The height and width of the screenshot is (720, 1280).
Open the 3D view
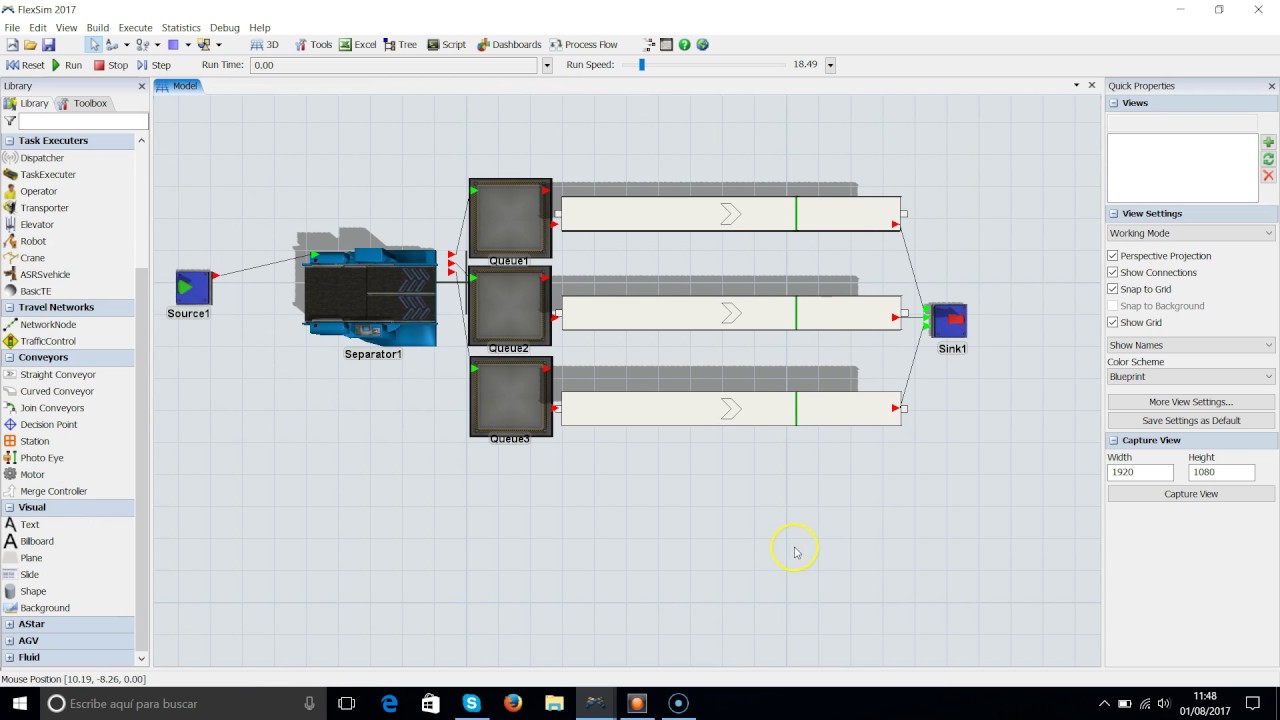pyautogui.click(x=265, y=45)
